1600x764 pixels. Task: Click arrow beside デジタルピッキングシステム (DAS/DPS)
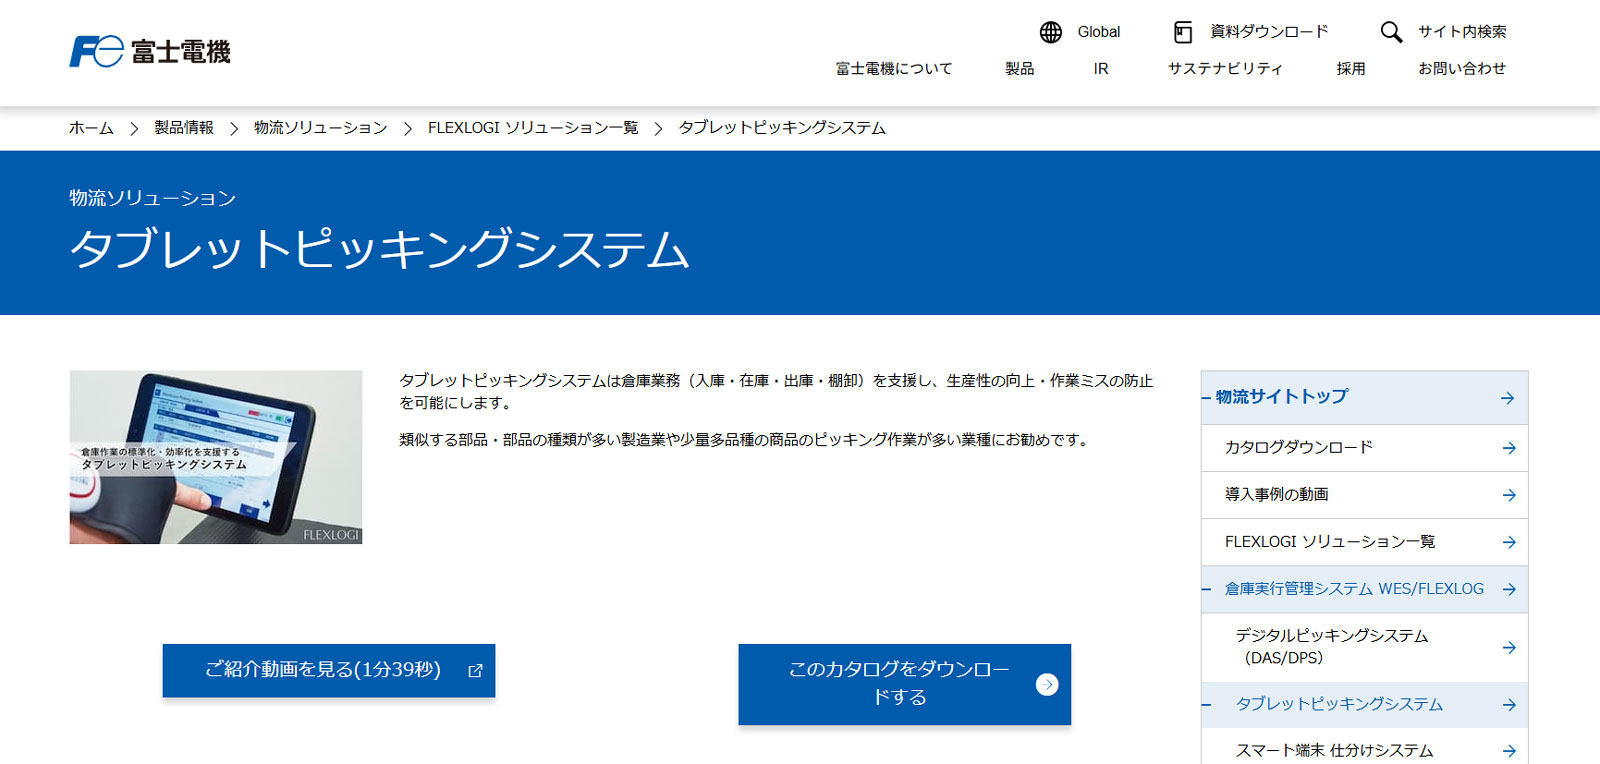pyautogui.click(x=1509, y=647)
